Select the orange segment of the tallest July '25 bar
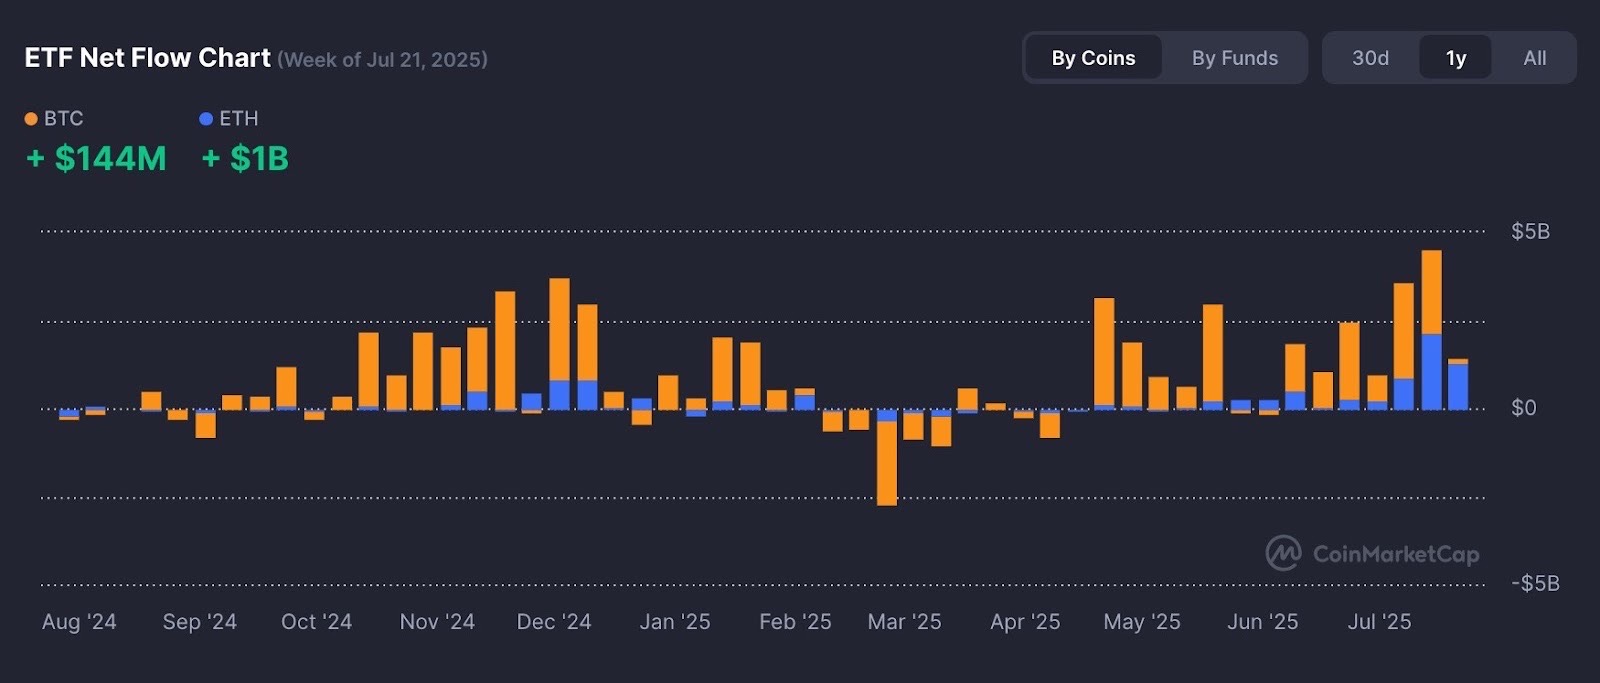 tap(1431, 292)
